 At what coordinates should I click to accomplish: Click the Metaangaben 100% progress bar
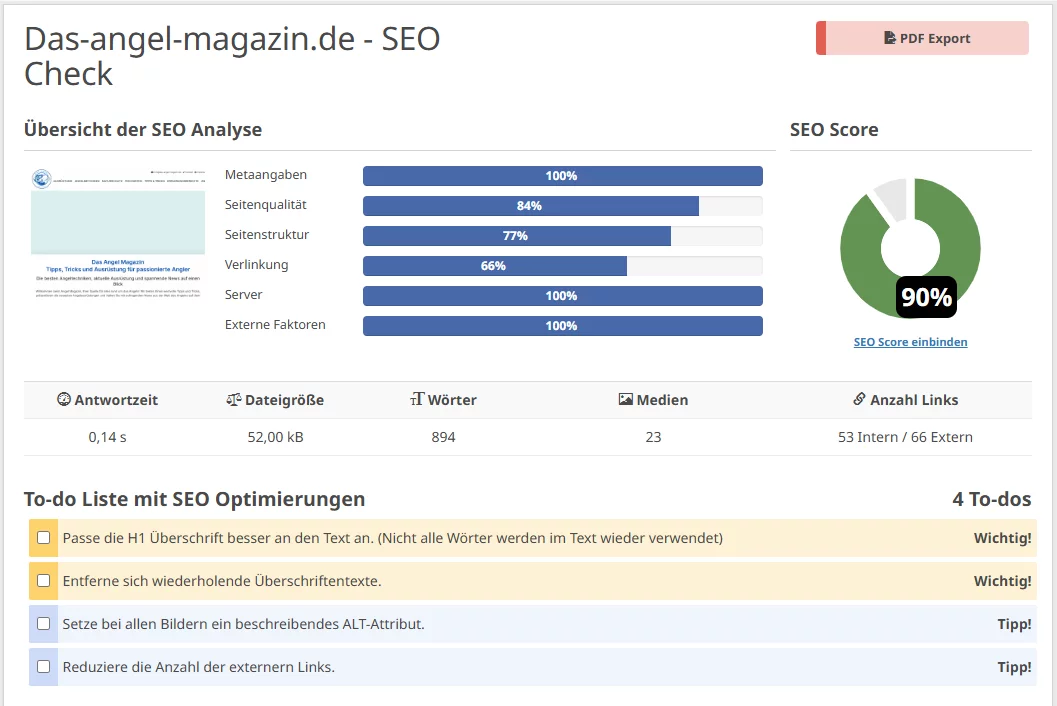(563, 175)
